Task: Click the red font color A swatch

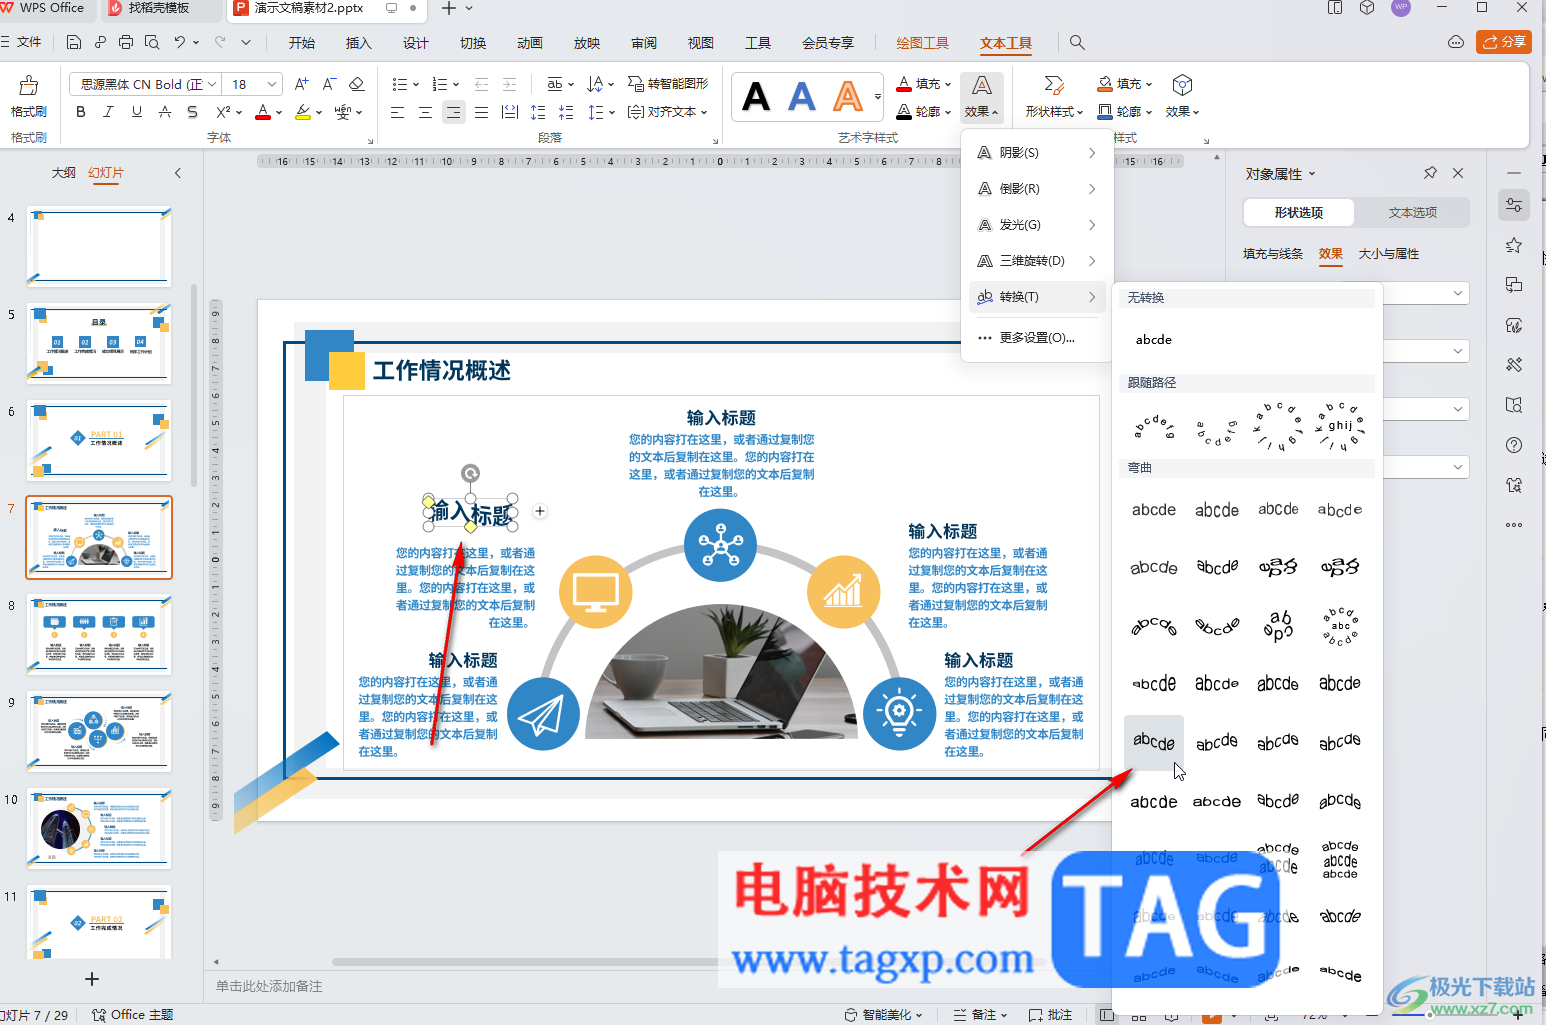Action: (x=262, y=112)
